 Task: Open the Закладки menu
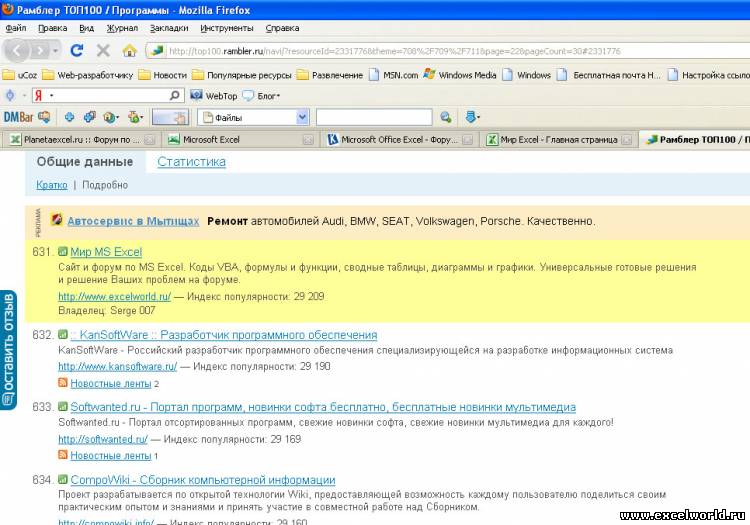(169, 28)
